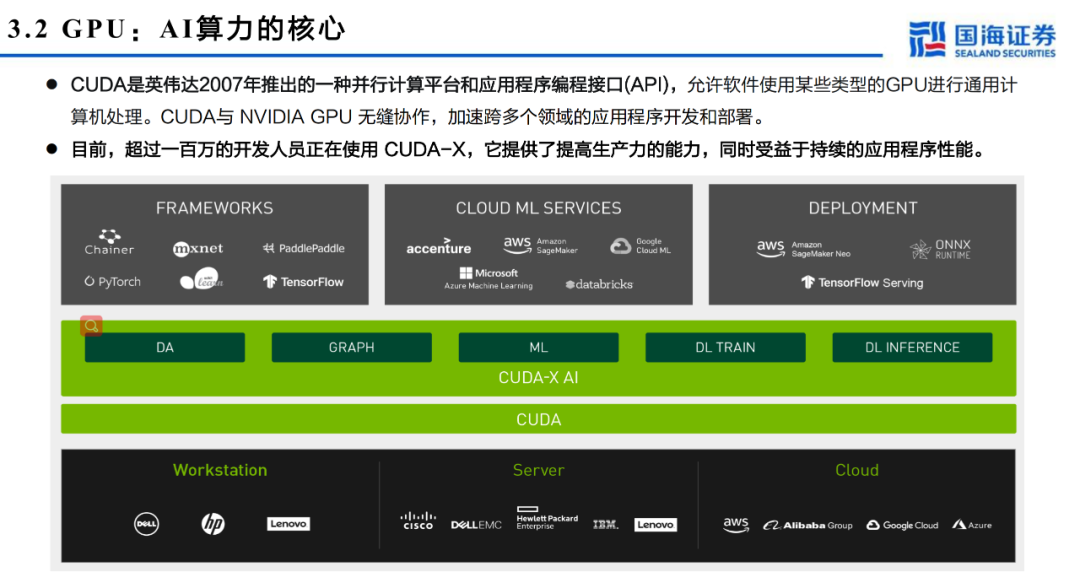The width and height of the screenshot is (1080, 572).
Task: Select the Google Cloud ML logo
Action: 641,246
